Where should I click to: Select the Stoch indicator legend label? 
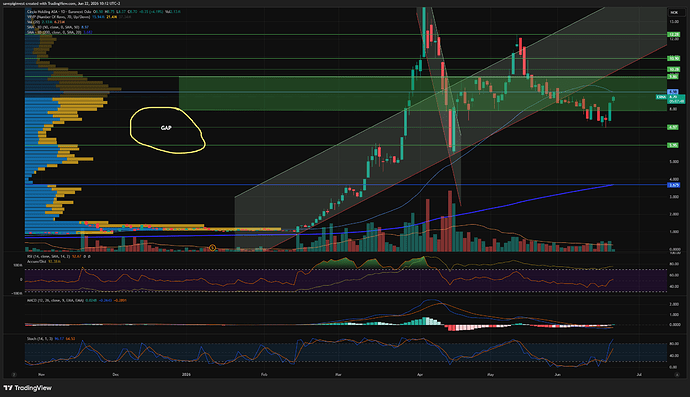pyautogui.click(x=51, y=339)
